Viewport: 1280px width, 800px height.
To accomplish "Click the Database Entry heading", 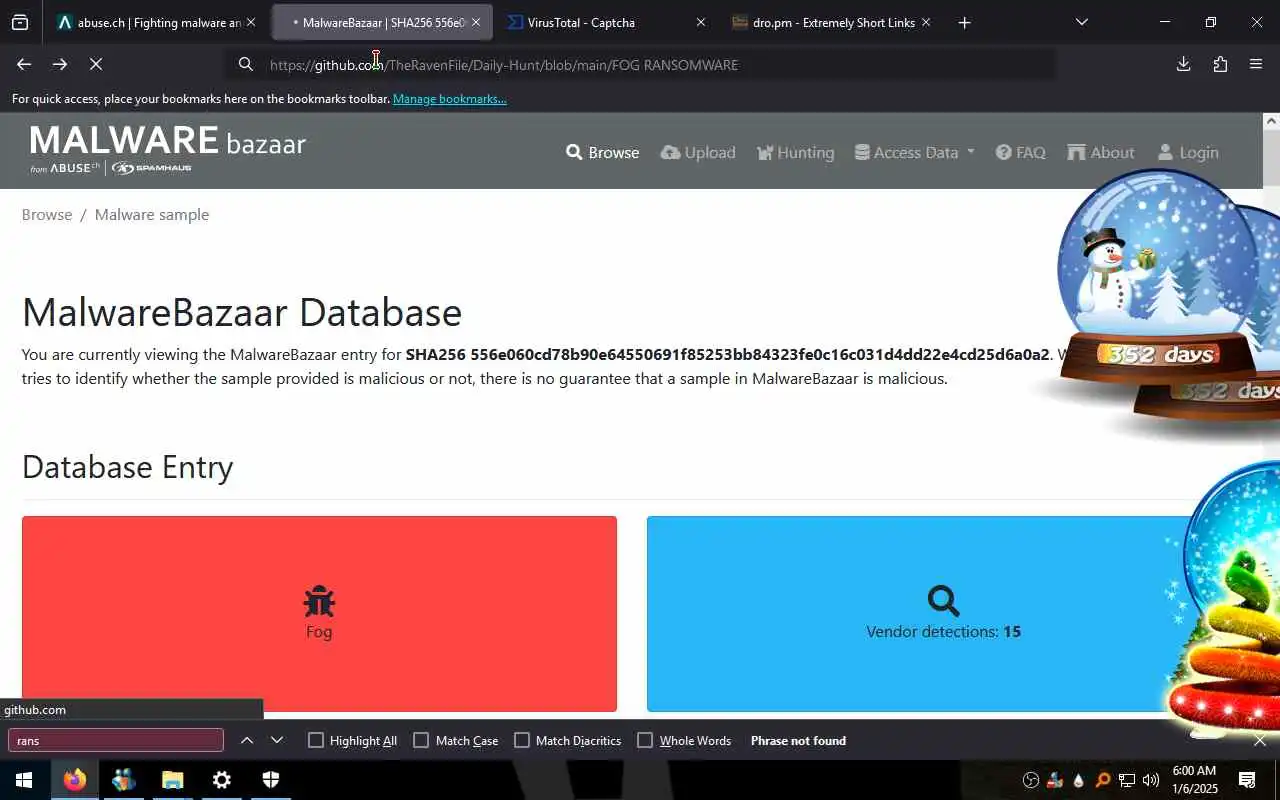I will pyautogui.click(x=127, y=467).
